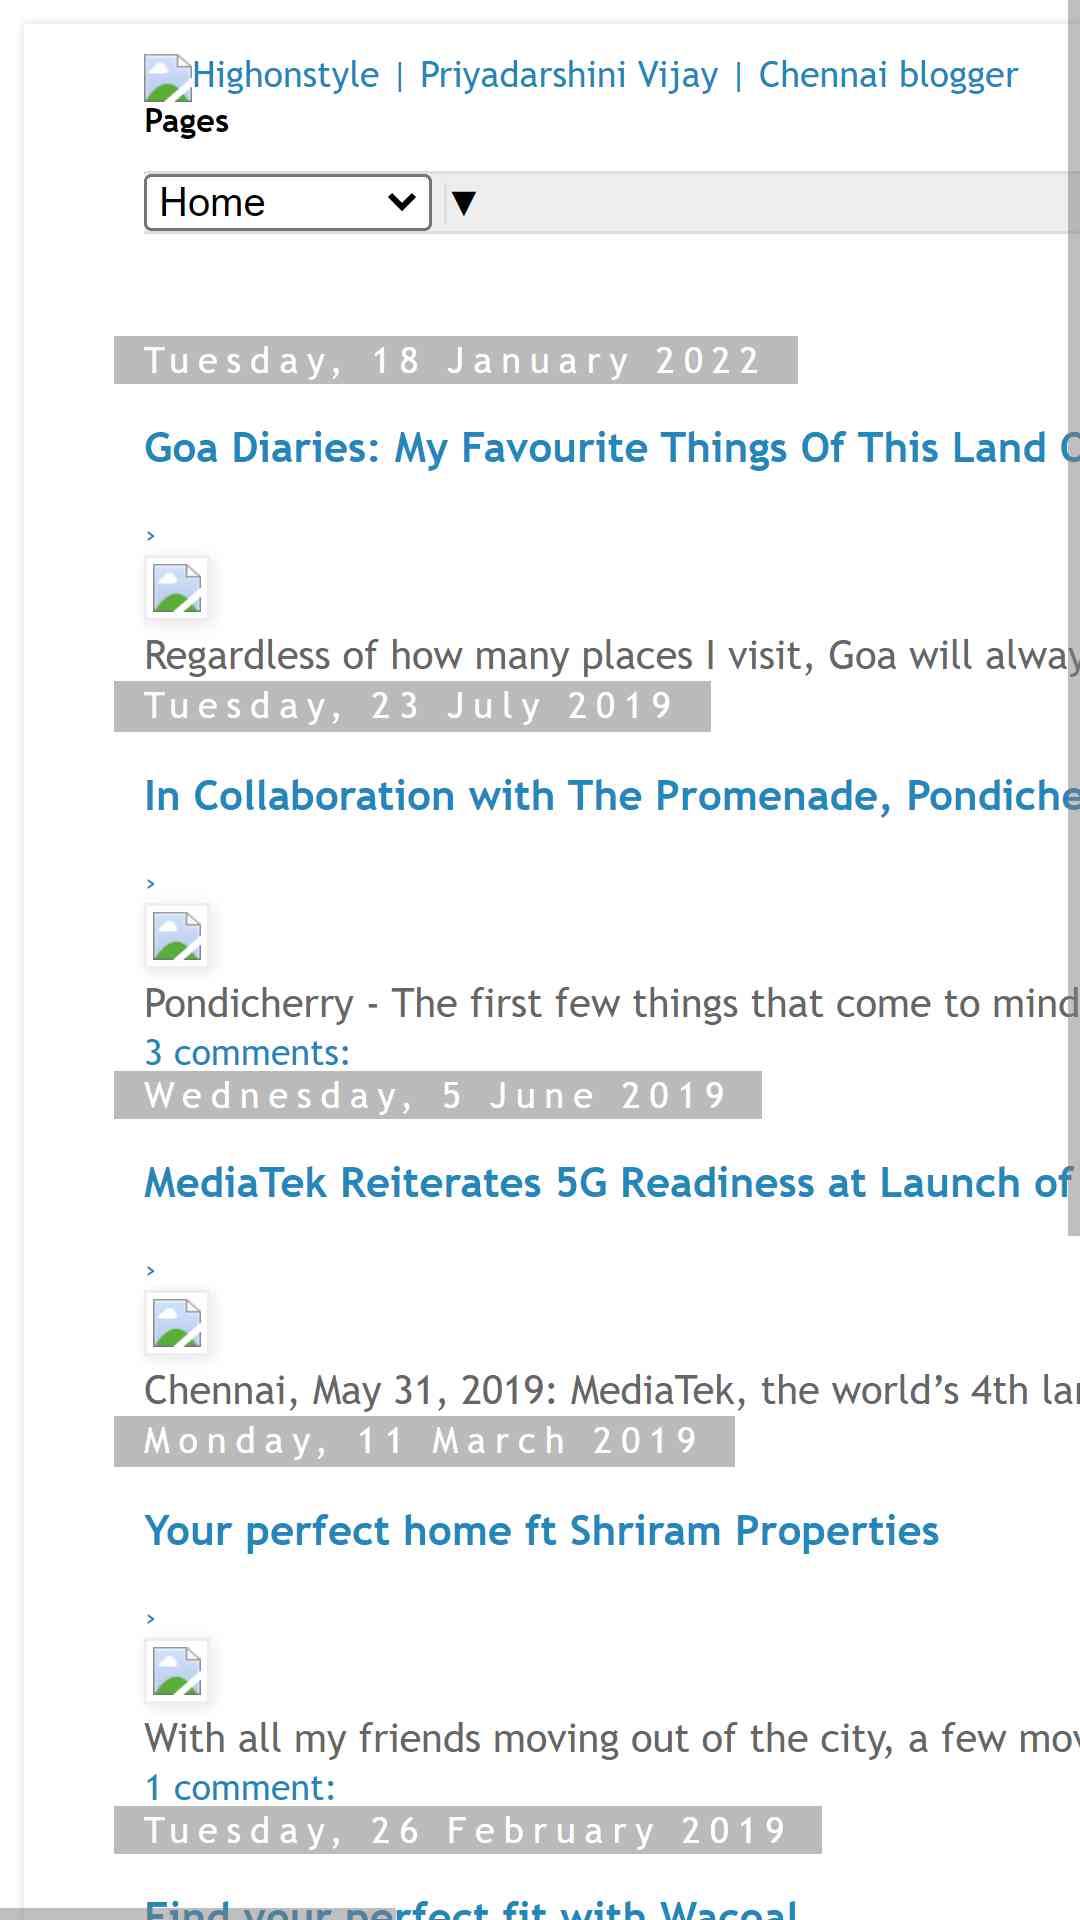Open the Highonstyle Priyadarshini Vijay Chennai blogger header link
This screenshot has width=1080, height=1920.
[605, 75]
